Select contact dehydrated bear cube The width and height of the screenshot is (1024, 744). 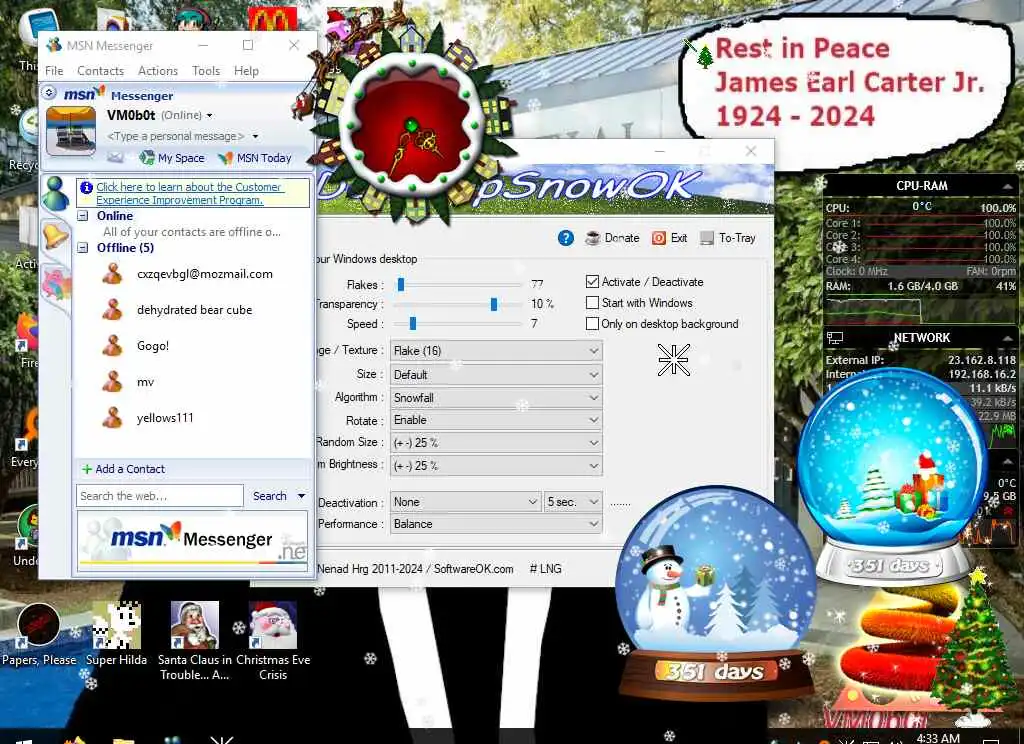pos(194,310)
